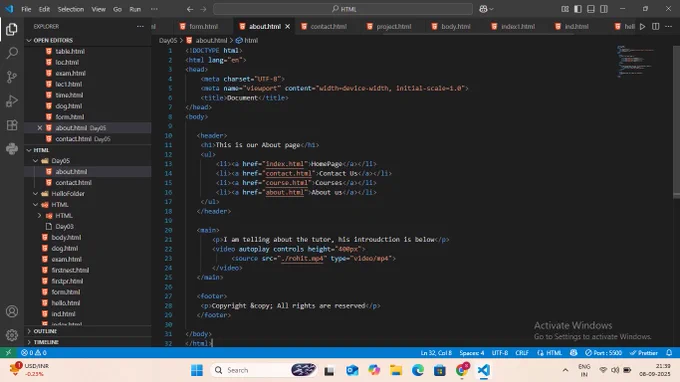Open errors and warnings count in status bar
Screen dimensions: 680x382
(x=34, y=353)
